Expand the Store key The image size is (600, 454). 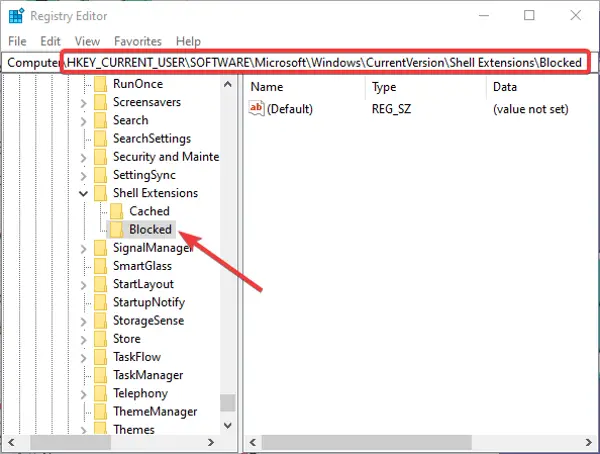pyautogui.click(x=83, y=340)
